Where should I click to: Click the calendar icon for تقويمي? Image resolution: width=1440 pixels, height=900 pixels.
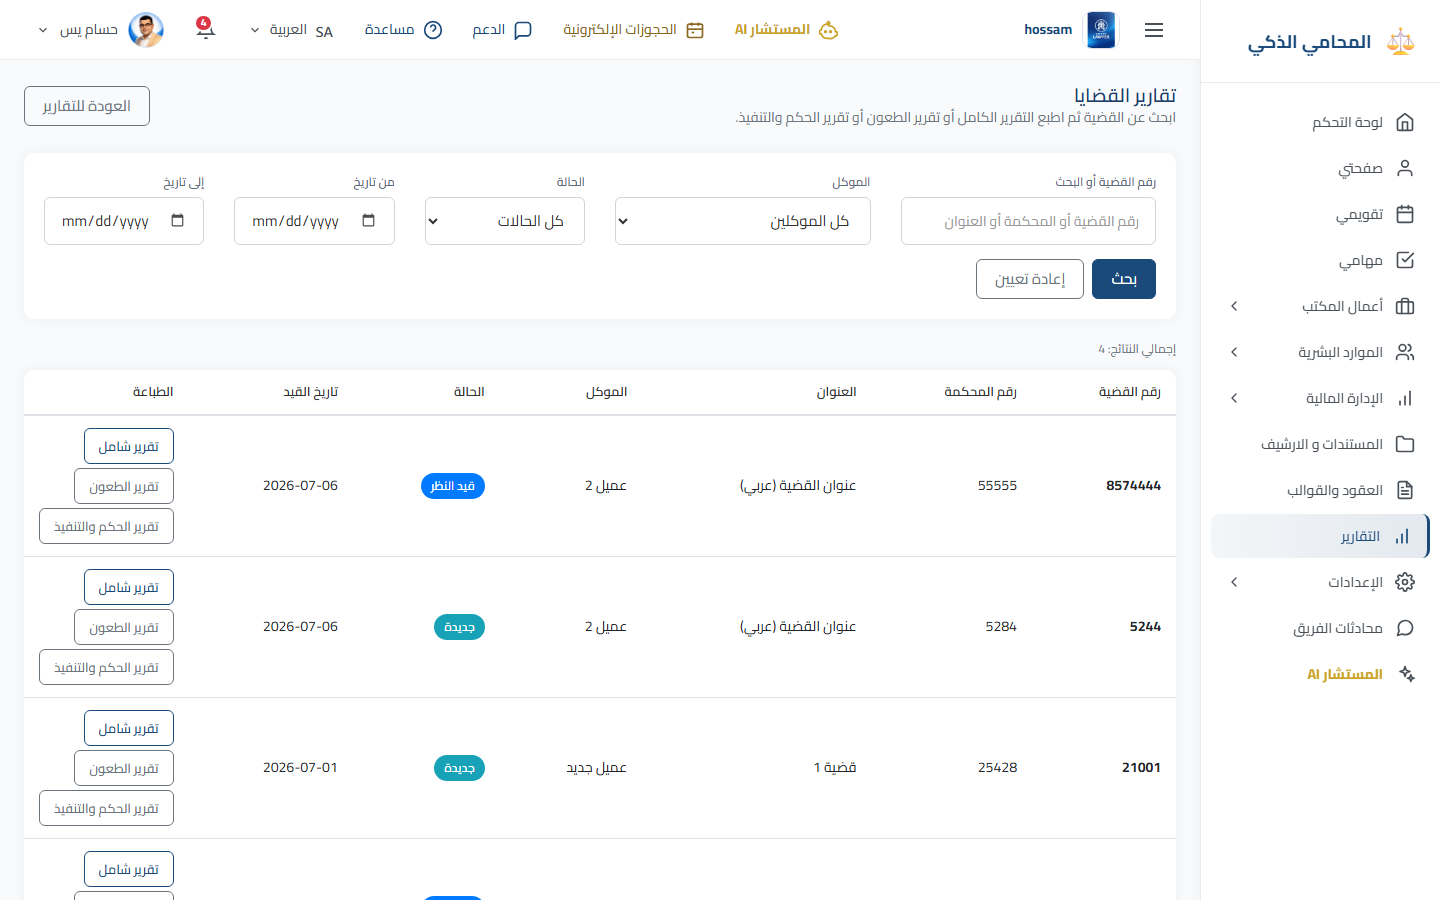(x=1405, y=214)
